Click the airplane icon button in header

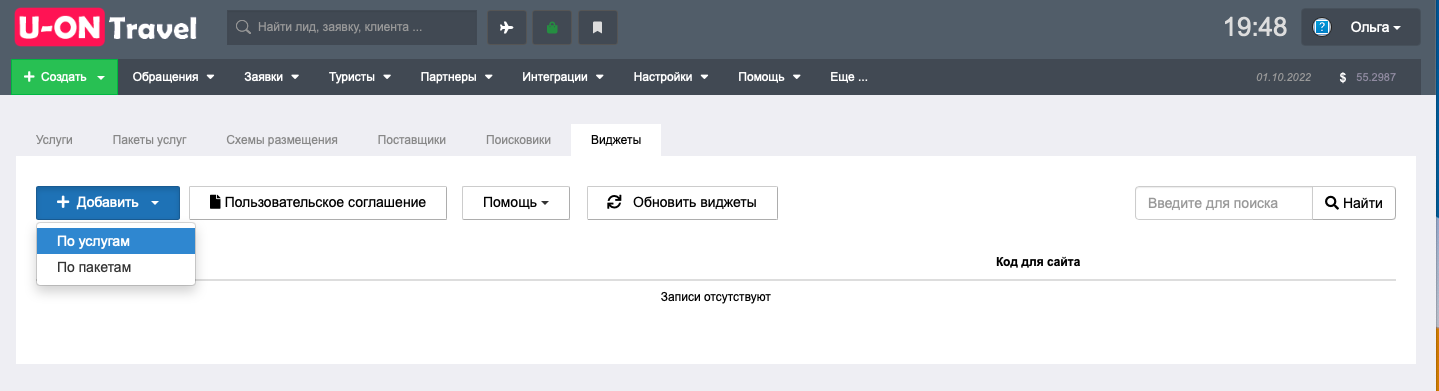coord(506,28)
